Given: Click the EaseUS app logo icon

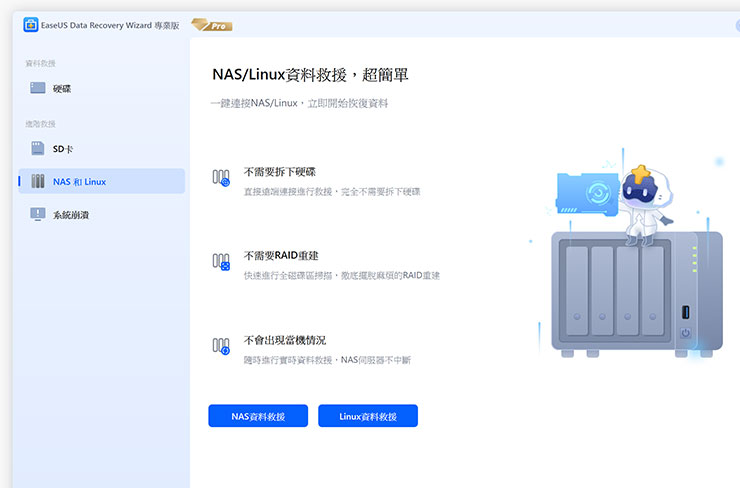Looking at the screenshot, I should [31, 25].
